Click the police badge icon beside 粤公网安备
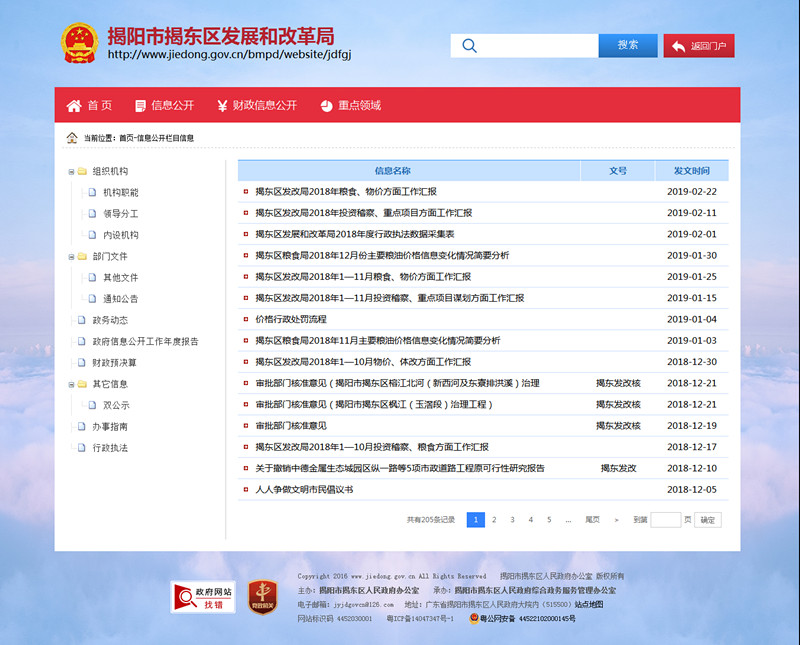The width and height of the screenshot is (800, 645). (x=474, y=618)
